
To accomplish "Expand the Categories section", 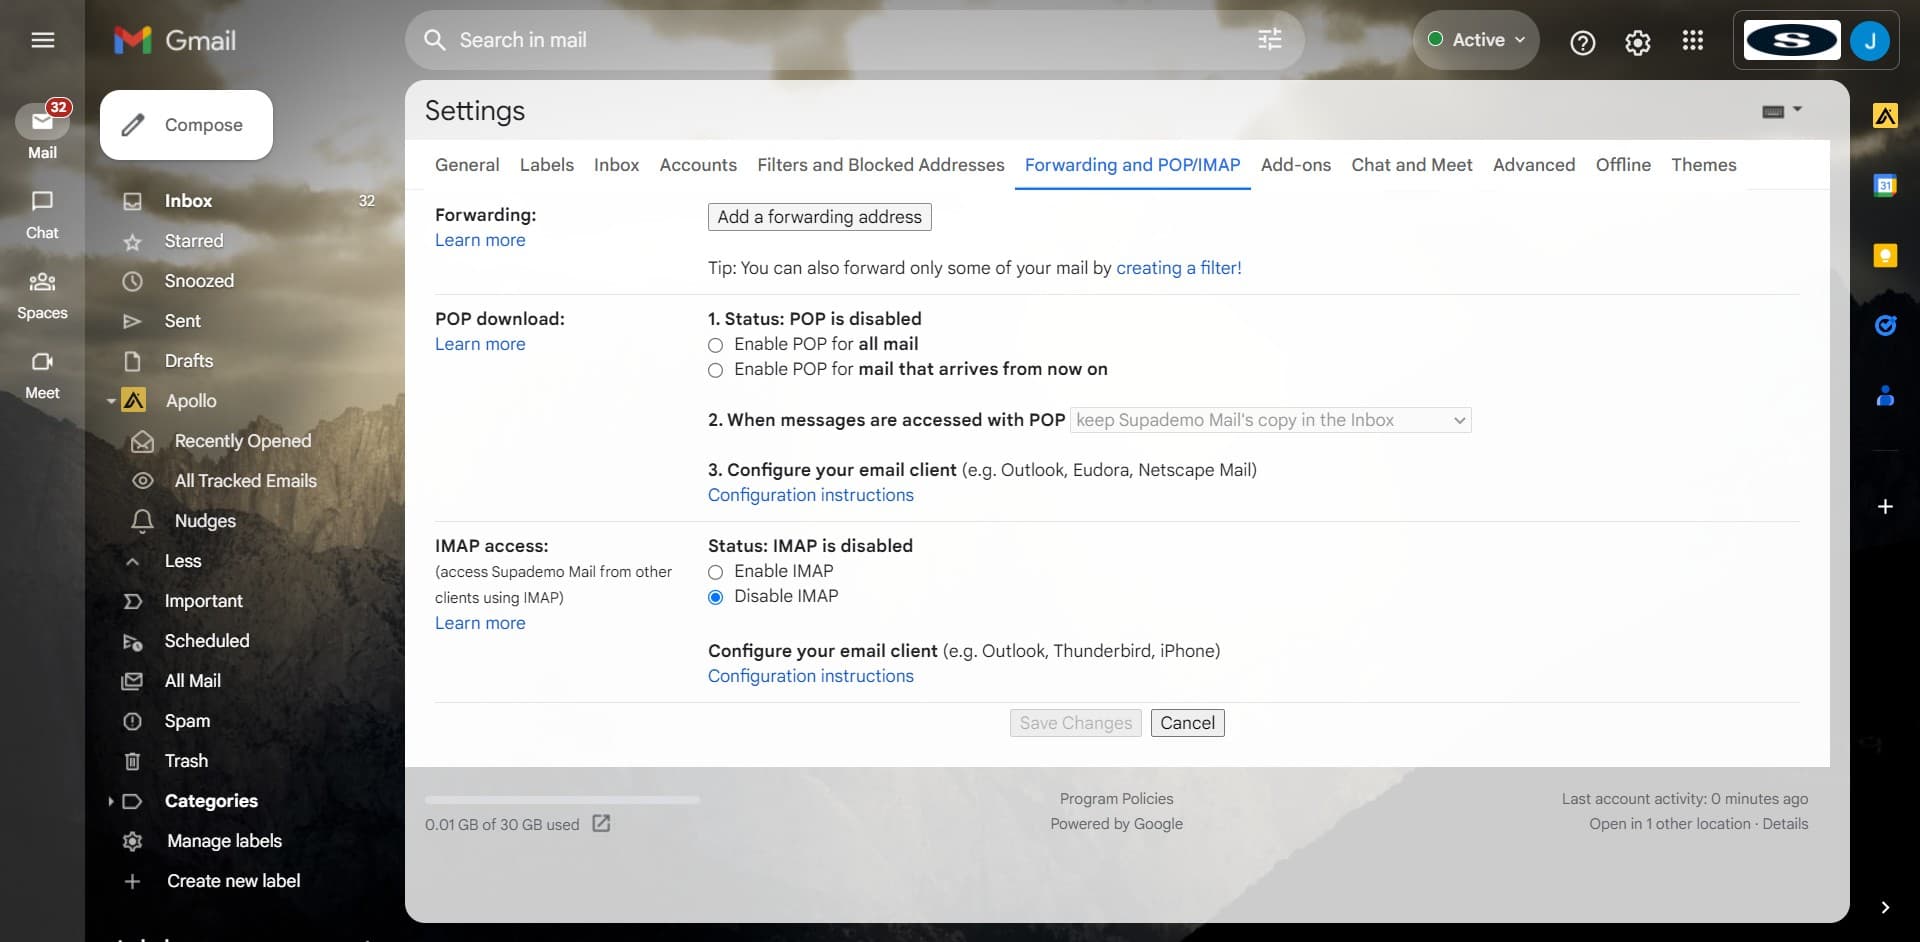I will click(111, 801).
